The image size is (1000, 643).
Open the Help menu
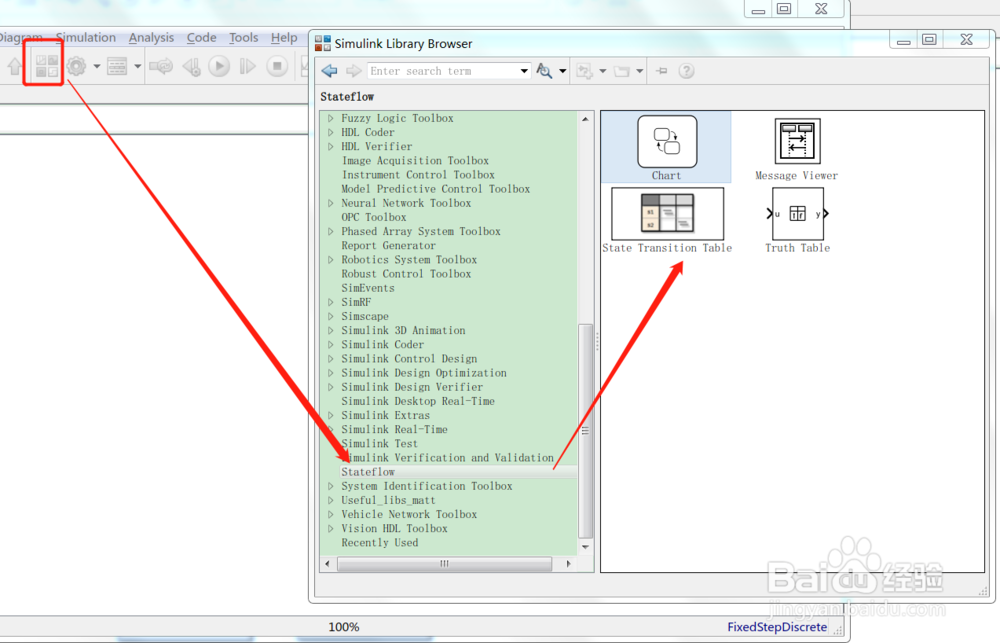click(x=284, y=38)
